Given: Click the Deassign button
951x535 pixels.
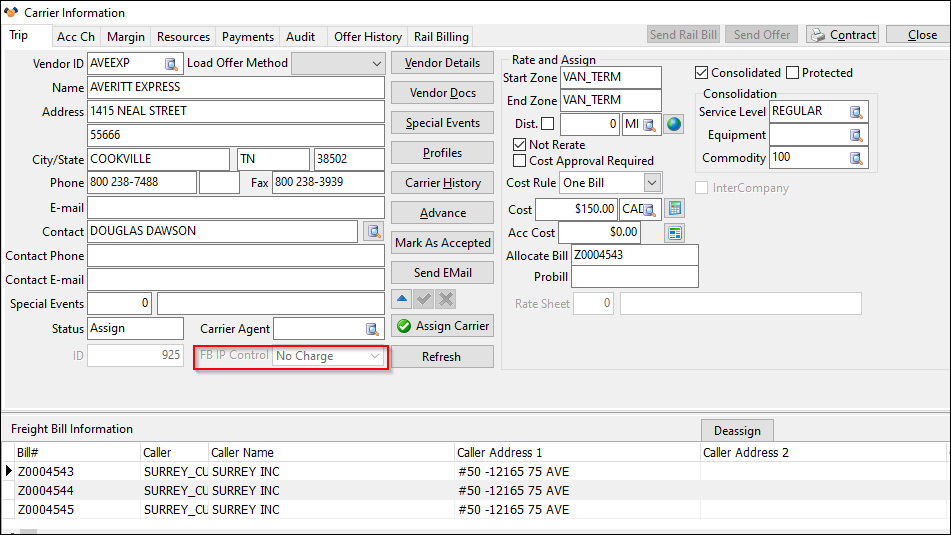Looking at the screenshot, I should (x=737, y=430).
